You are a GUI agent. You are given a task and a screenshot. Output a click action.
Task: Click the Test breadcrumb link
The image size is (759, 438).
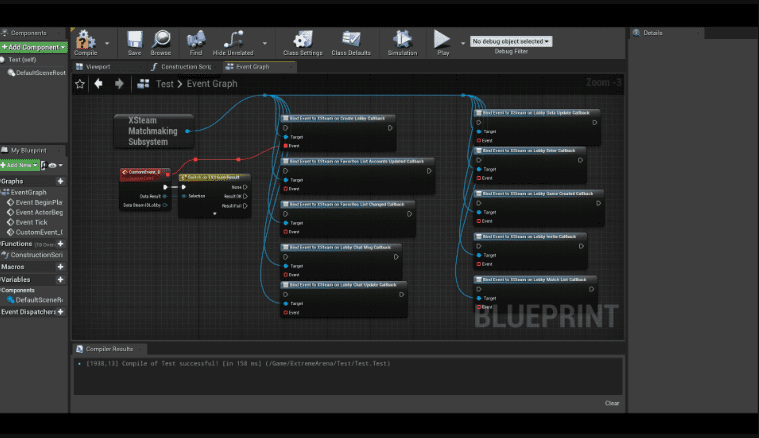(x=165, y=84)
